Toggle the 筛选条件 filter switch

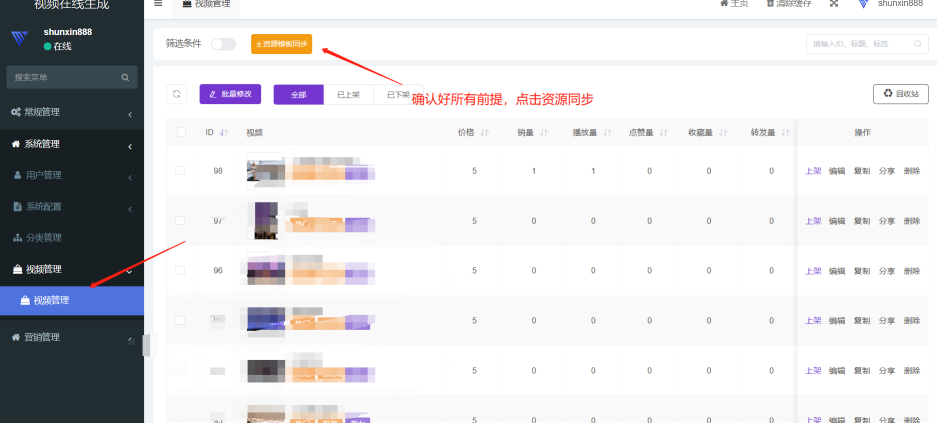(x=223, y=44)
